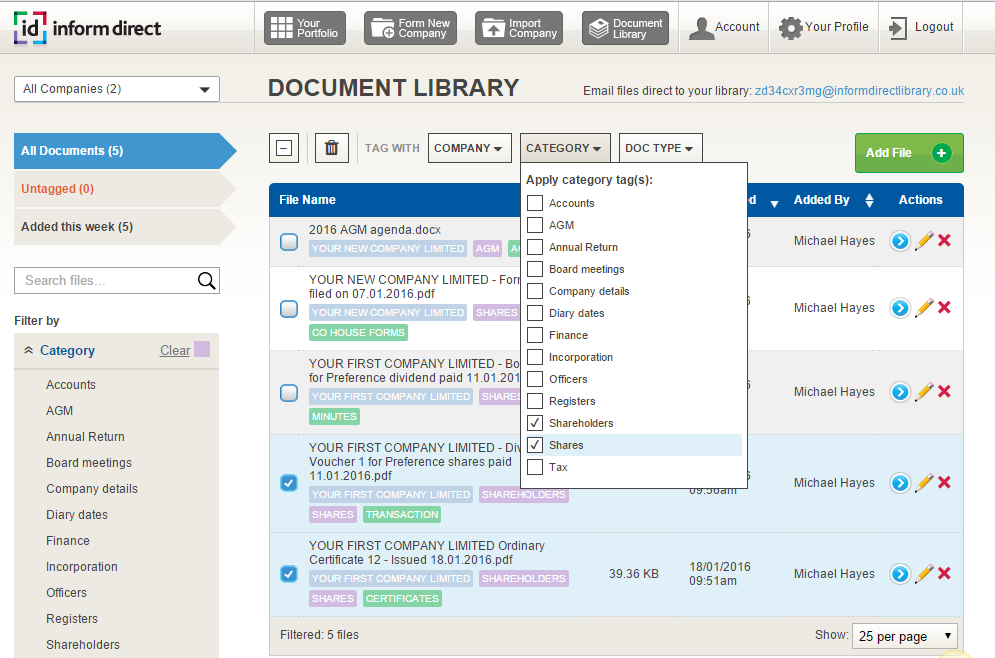This screenshot has width=995, height=658.
Task: Edit the 2016 AGM agenda.docx with pencil
Action: [x=924, y=241]
